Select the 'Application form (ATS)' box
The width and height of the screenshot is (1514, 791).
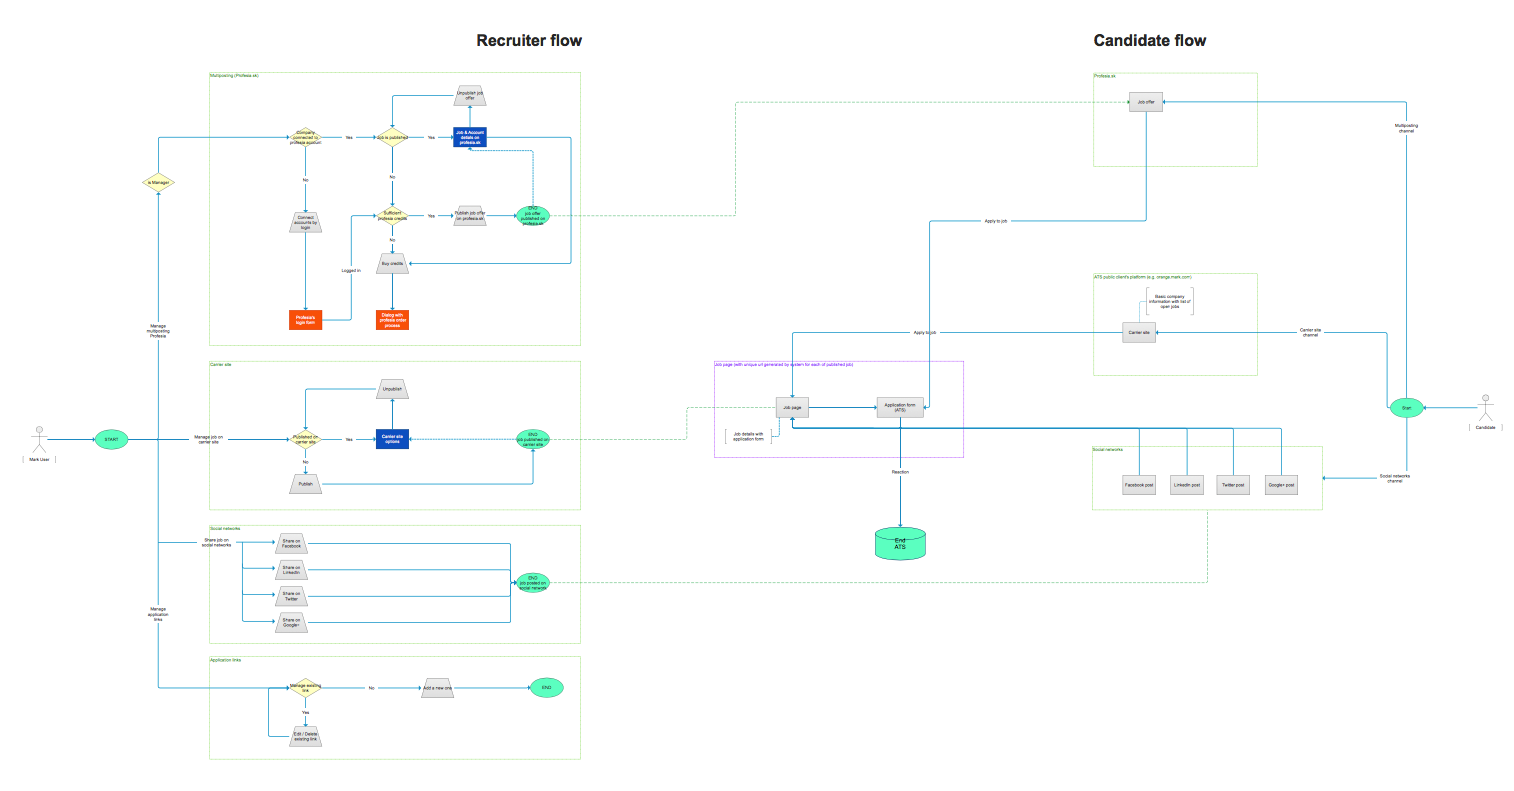click(x=900, y=408)
